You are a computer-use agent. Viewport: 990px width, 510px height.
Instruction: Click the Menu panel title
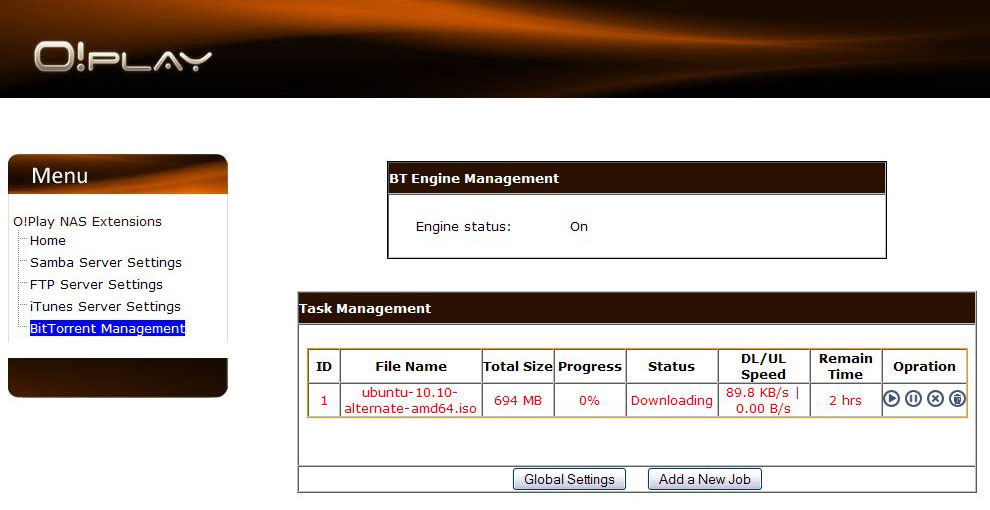point(60,175)
